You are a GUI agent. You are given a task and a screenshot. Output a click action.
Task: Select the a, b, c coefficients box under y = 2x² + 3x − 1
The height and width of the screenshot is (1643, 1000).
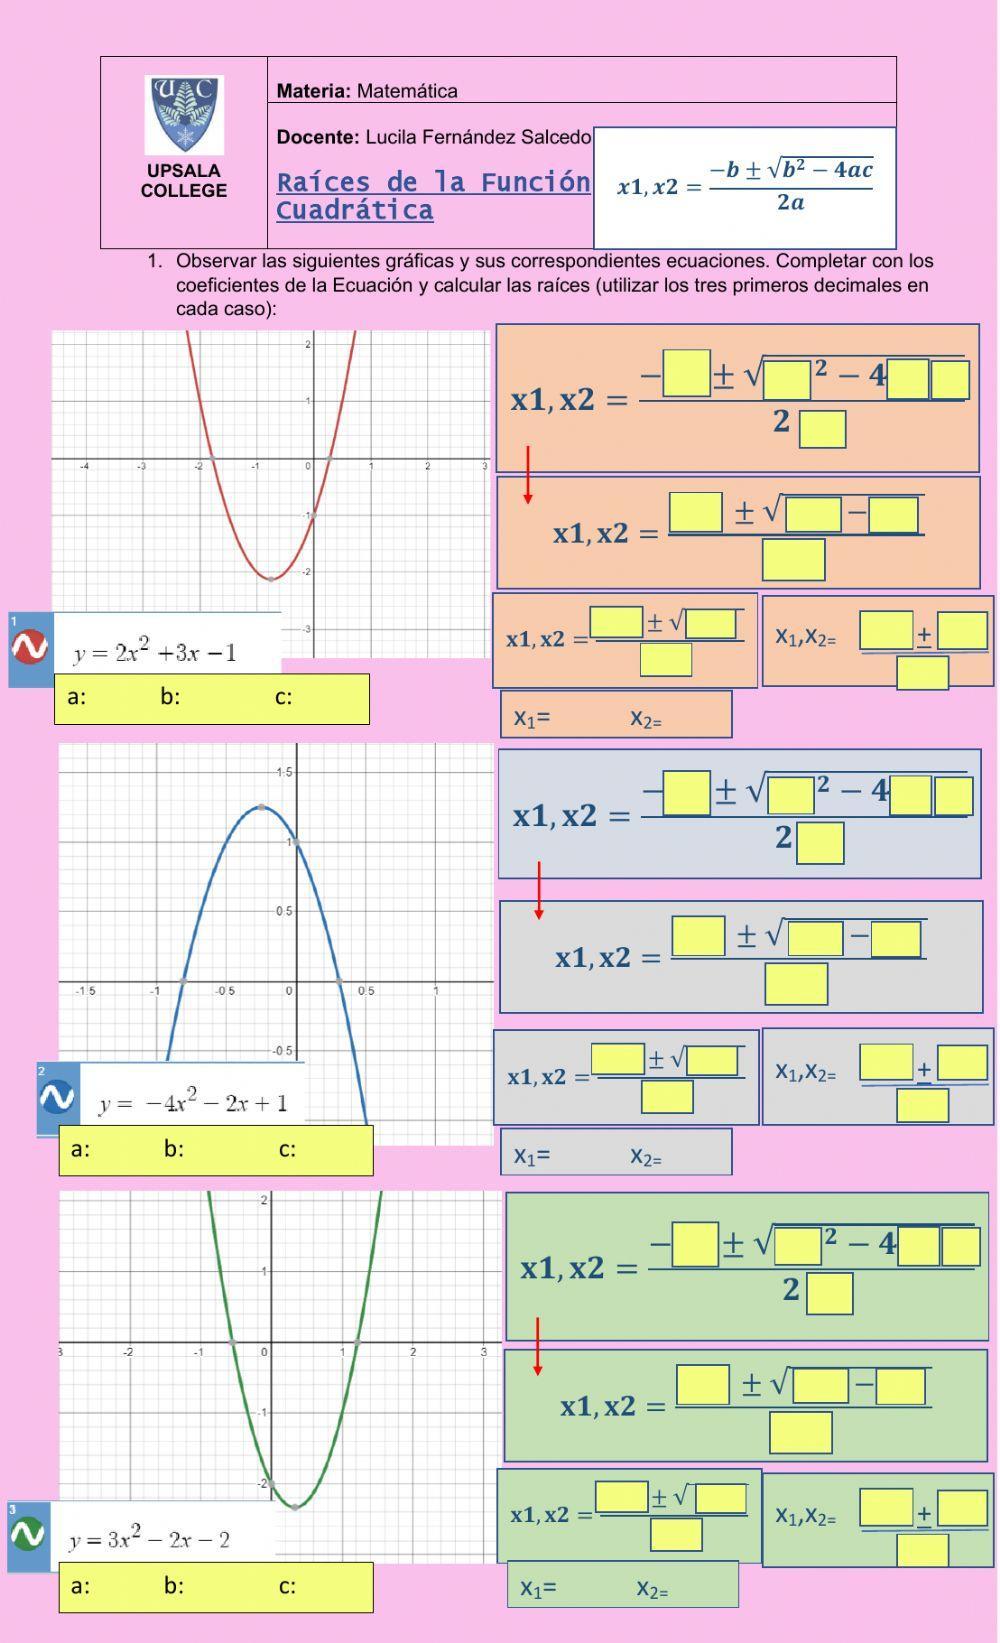click(212, 698)
